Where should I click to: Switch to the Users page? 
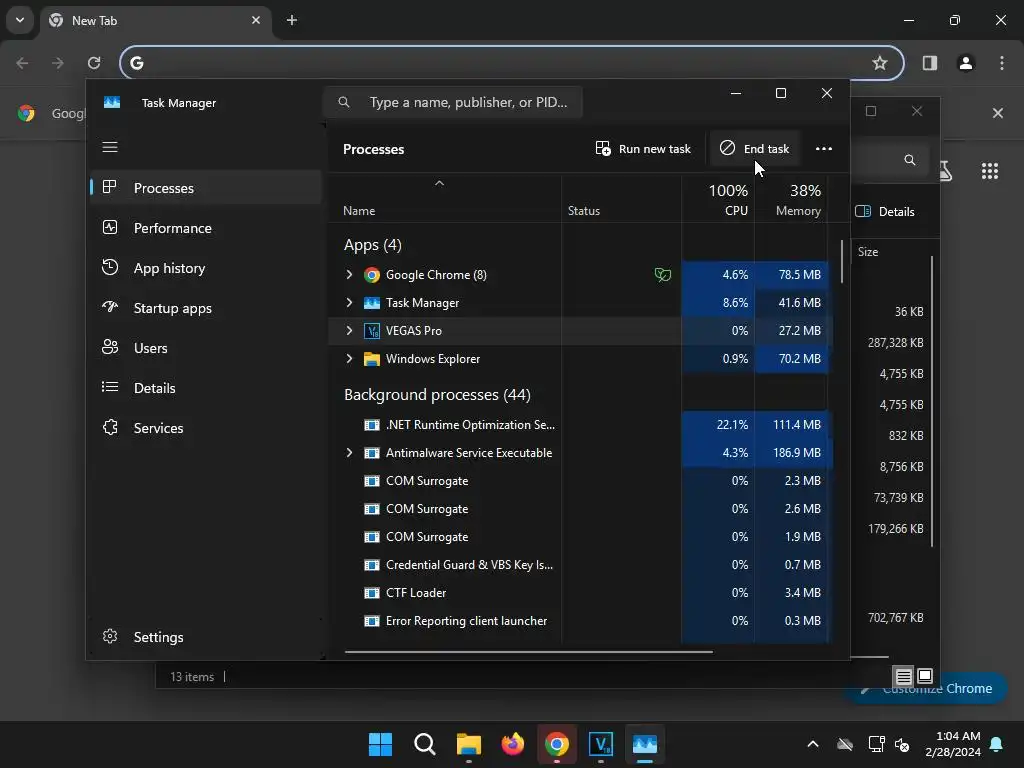(x=206, y=348)
